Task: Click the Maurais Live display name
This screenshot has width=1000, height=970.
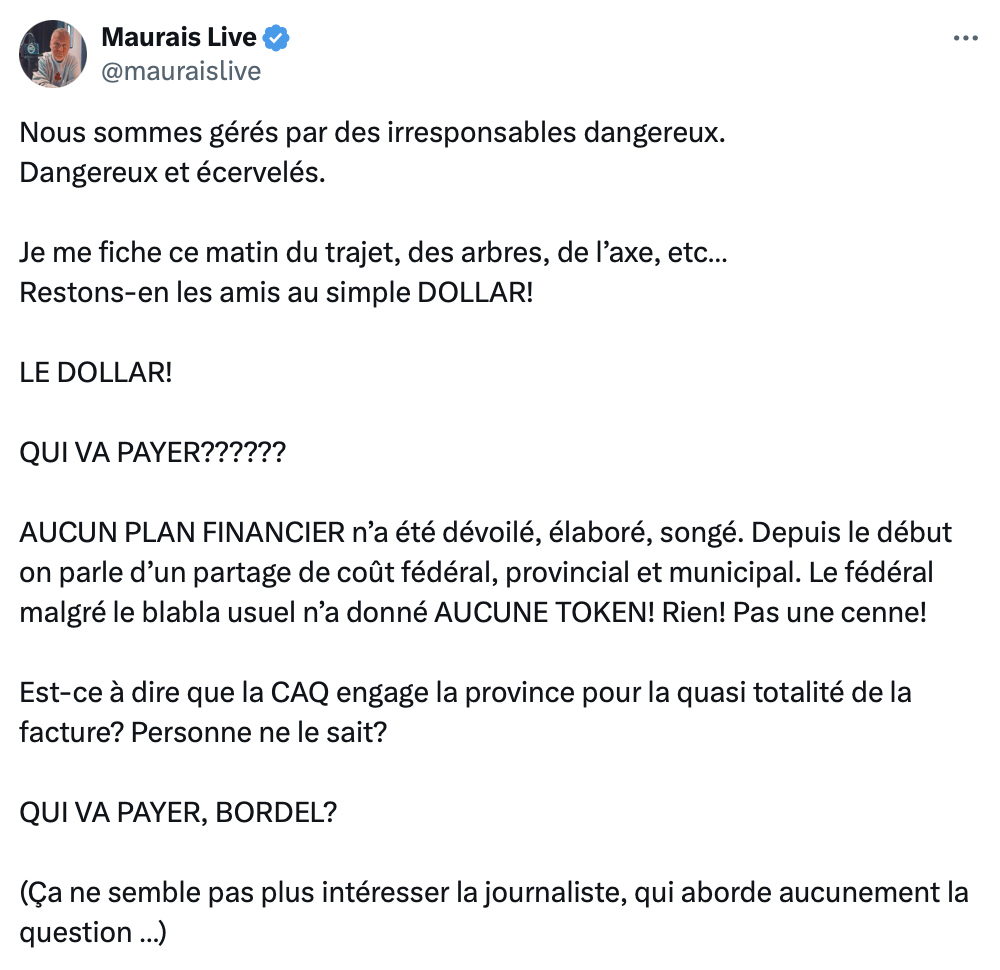Action: tap(179, 37)
